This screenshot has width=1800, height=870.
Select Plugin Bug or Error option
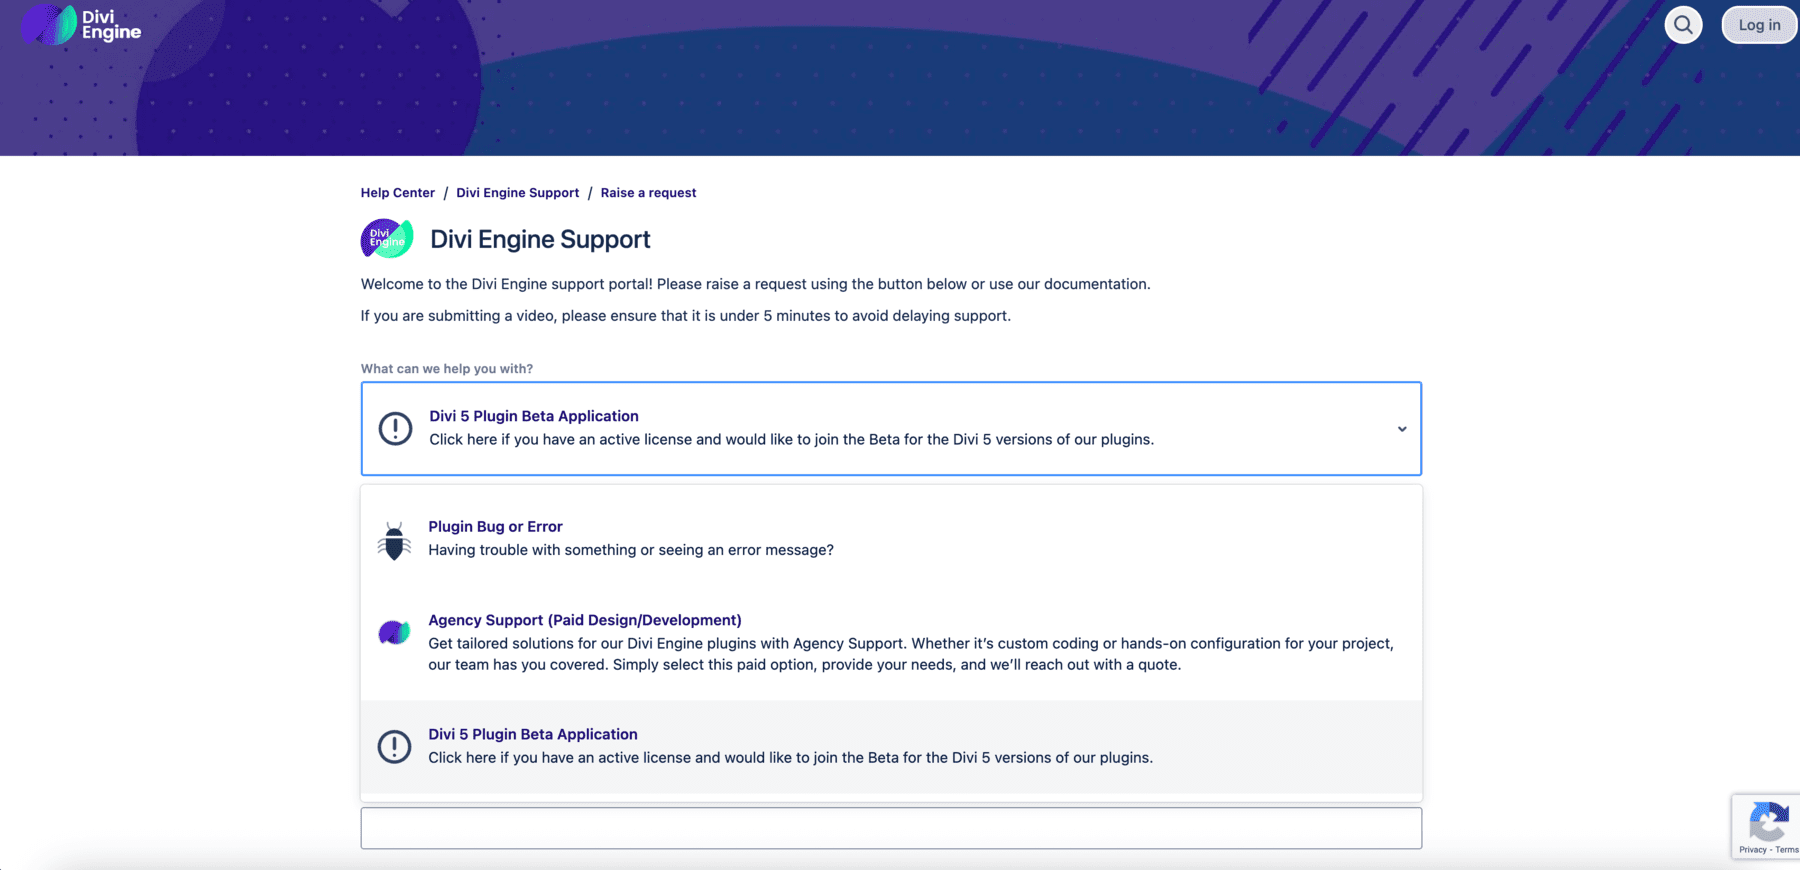click(495, 527)
